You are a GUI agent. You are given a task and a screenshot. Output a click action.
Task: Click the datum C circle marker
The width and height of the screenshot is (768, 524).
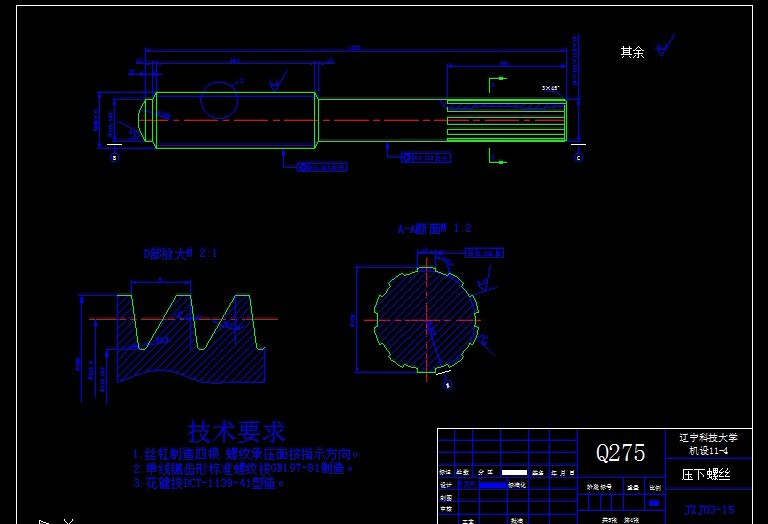[578, 158]
